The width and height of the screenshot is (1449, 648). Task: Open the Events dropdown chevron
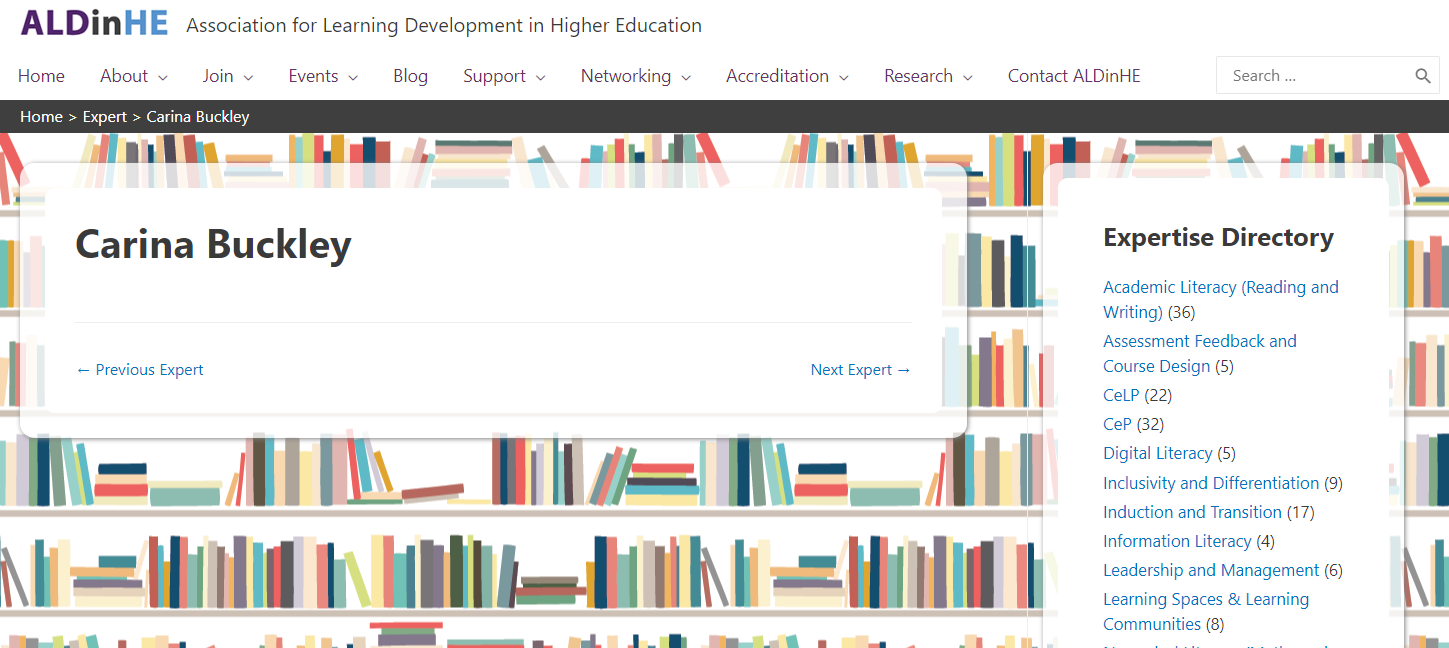353,77
